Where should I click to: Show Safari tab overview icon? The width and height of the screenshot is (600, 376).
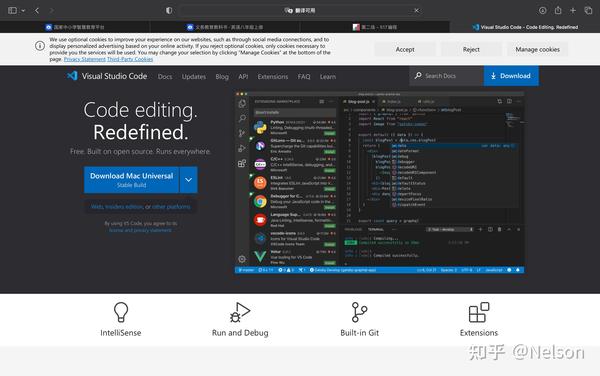pos(588,10)
